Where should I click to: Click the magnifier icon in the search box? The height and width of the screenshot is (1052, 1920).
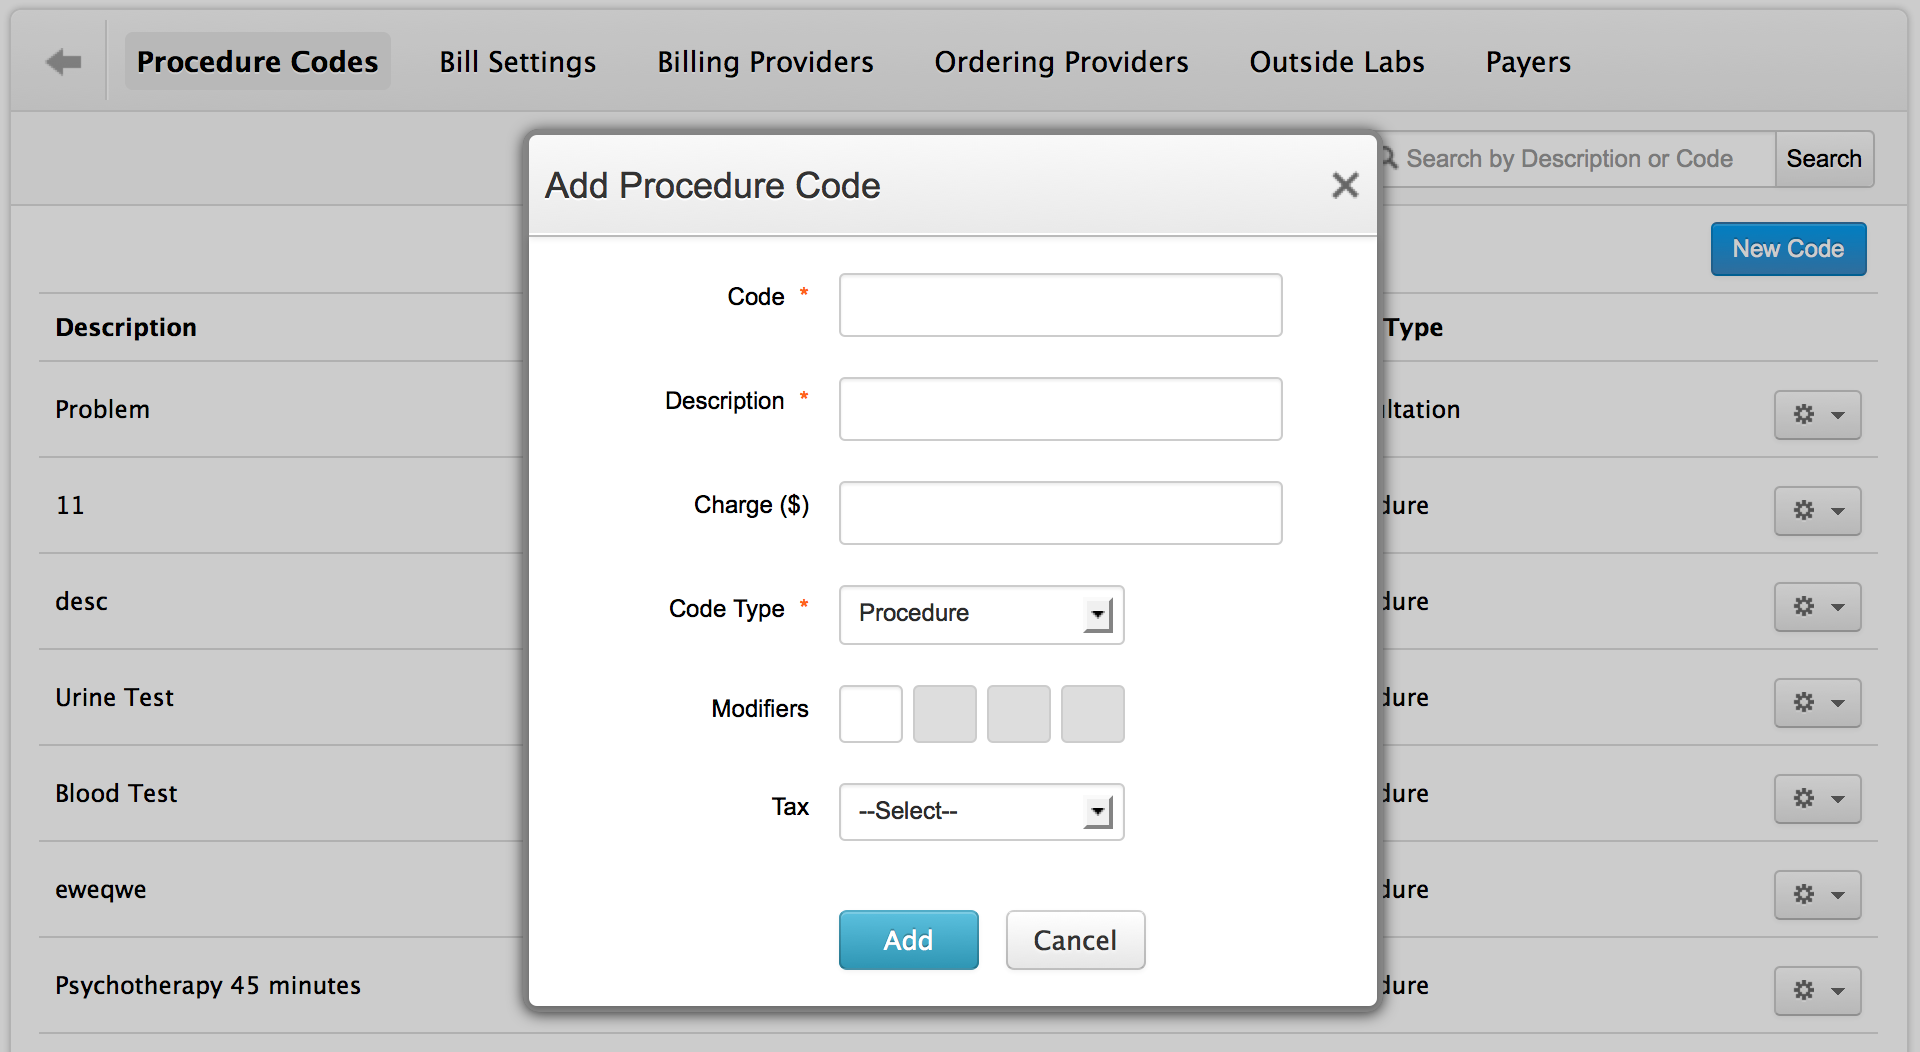1388,158
